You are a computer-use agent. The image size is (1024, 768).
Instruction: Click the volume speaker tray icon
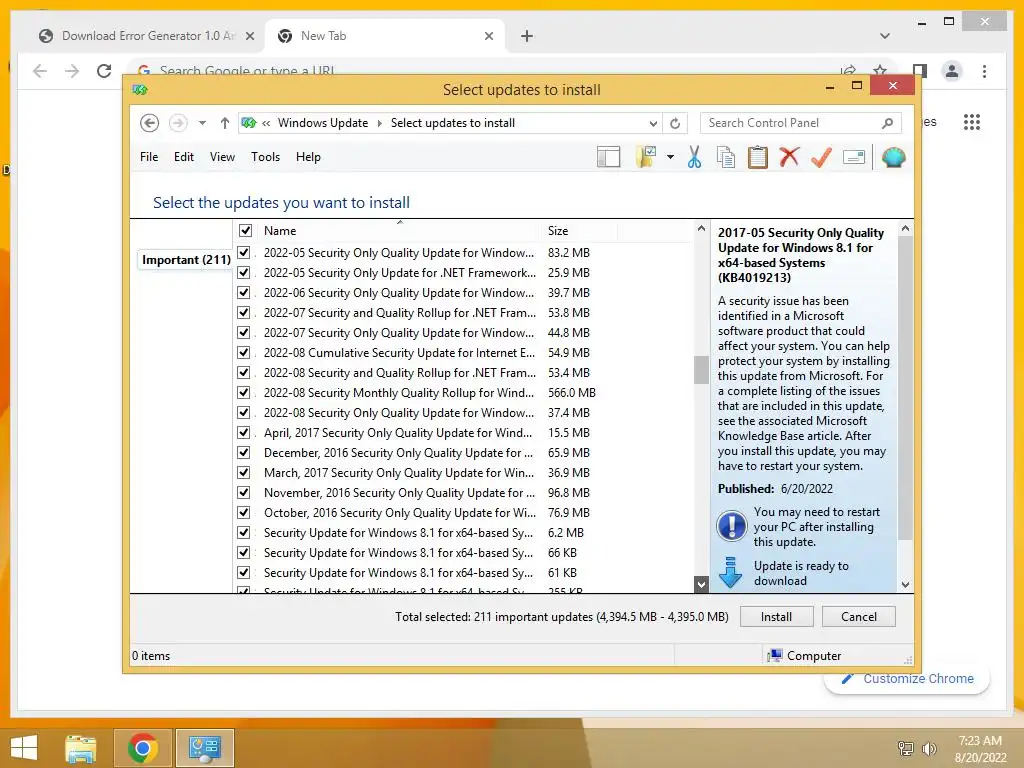(x=929, y=748)
